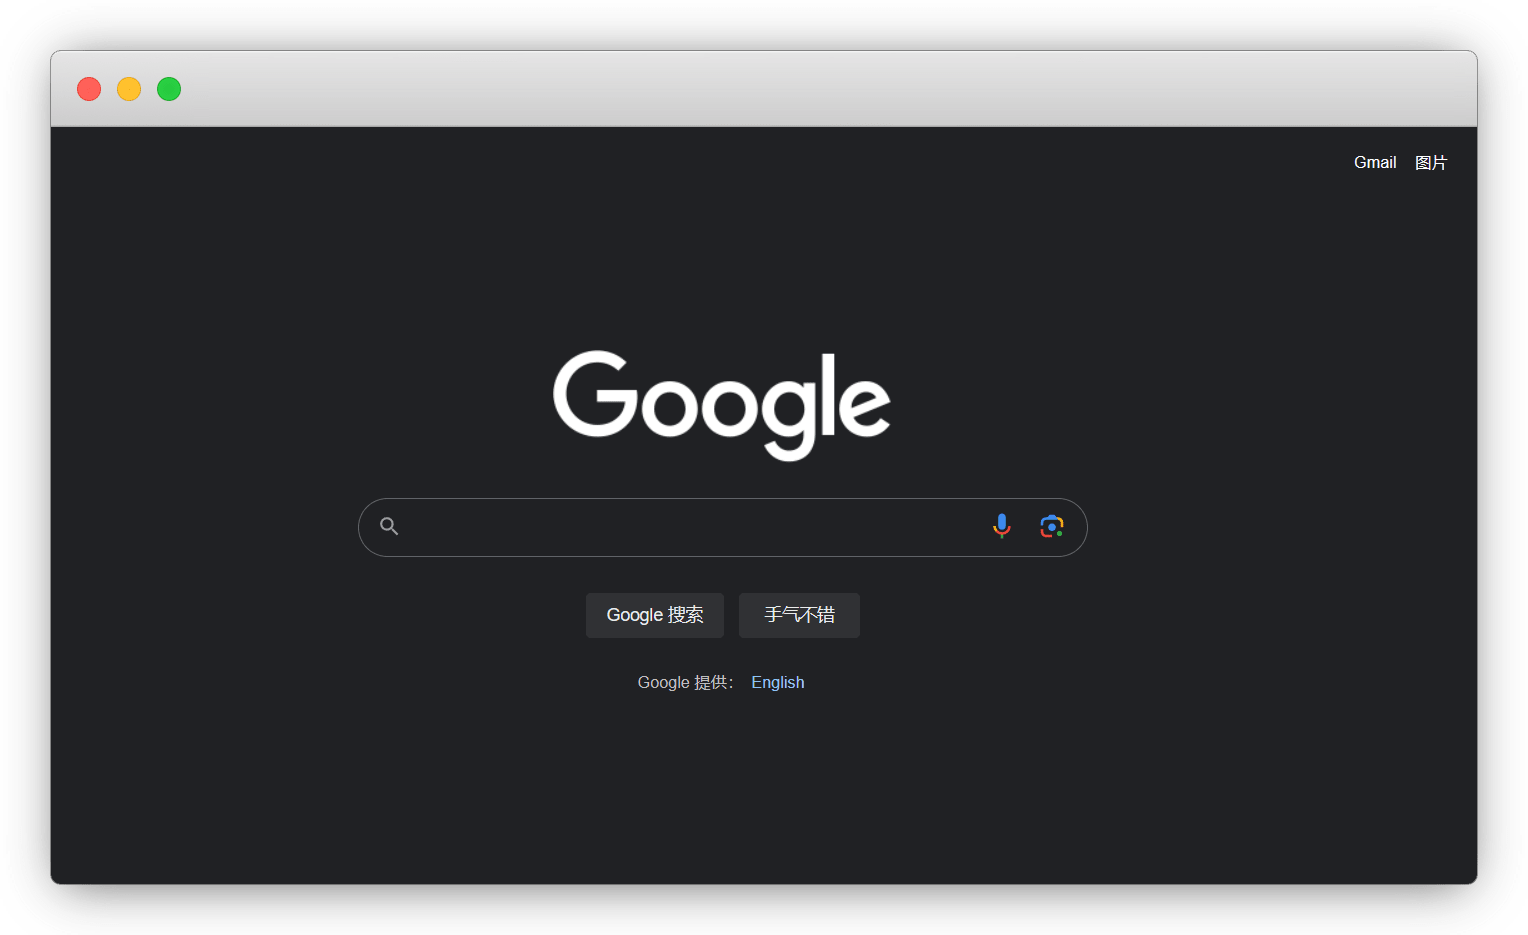Click the "Google 提供:" label text

coord(685,682)
